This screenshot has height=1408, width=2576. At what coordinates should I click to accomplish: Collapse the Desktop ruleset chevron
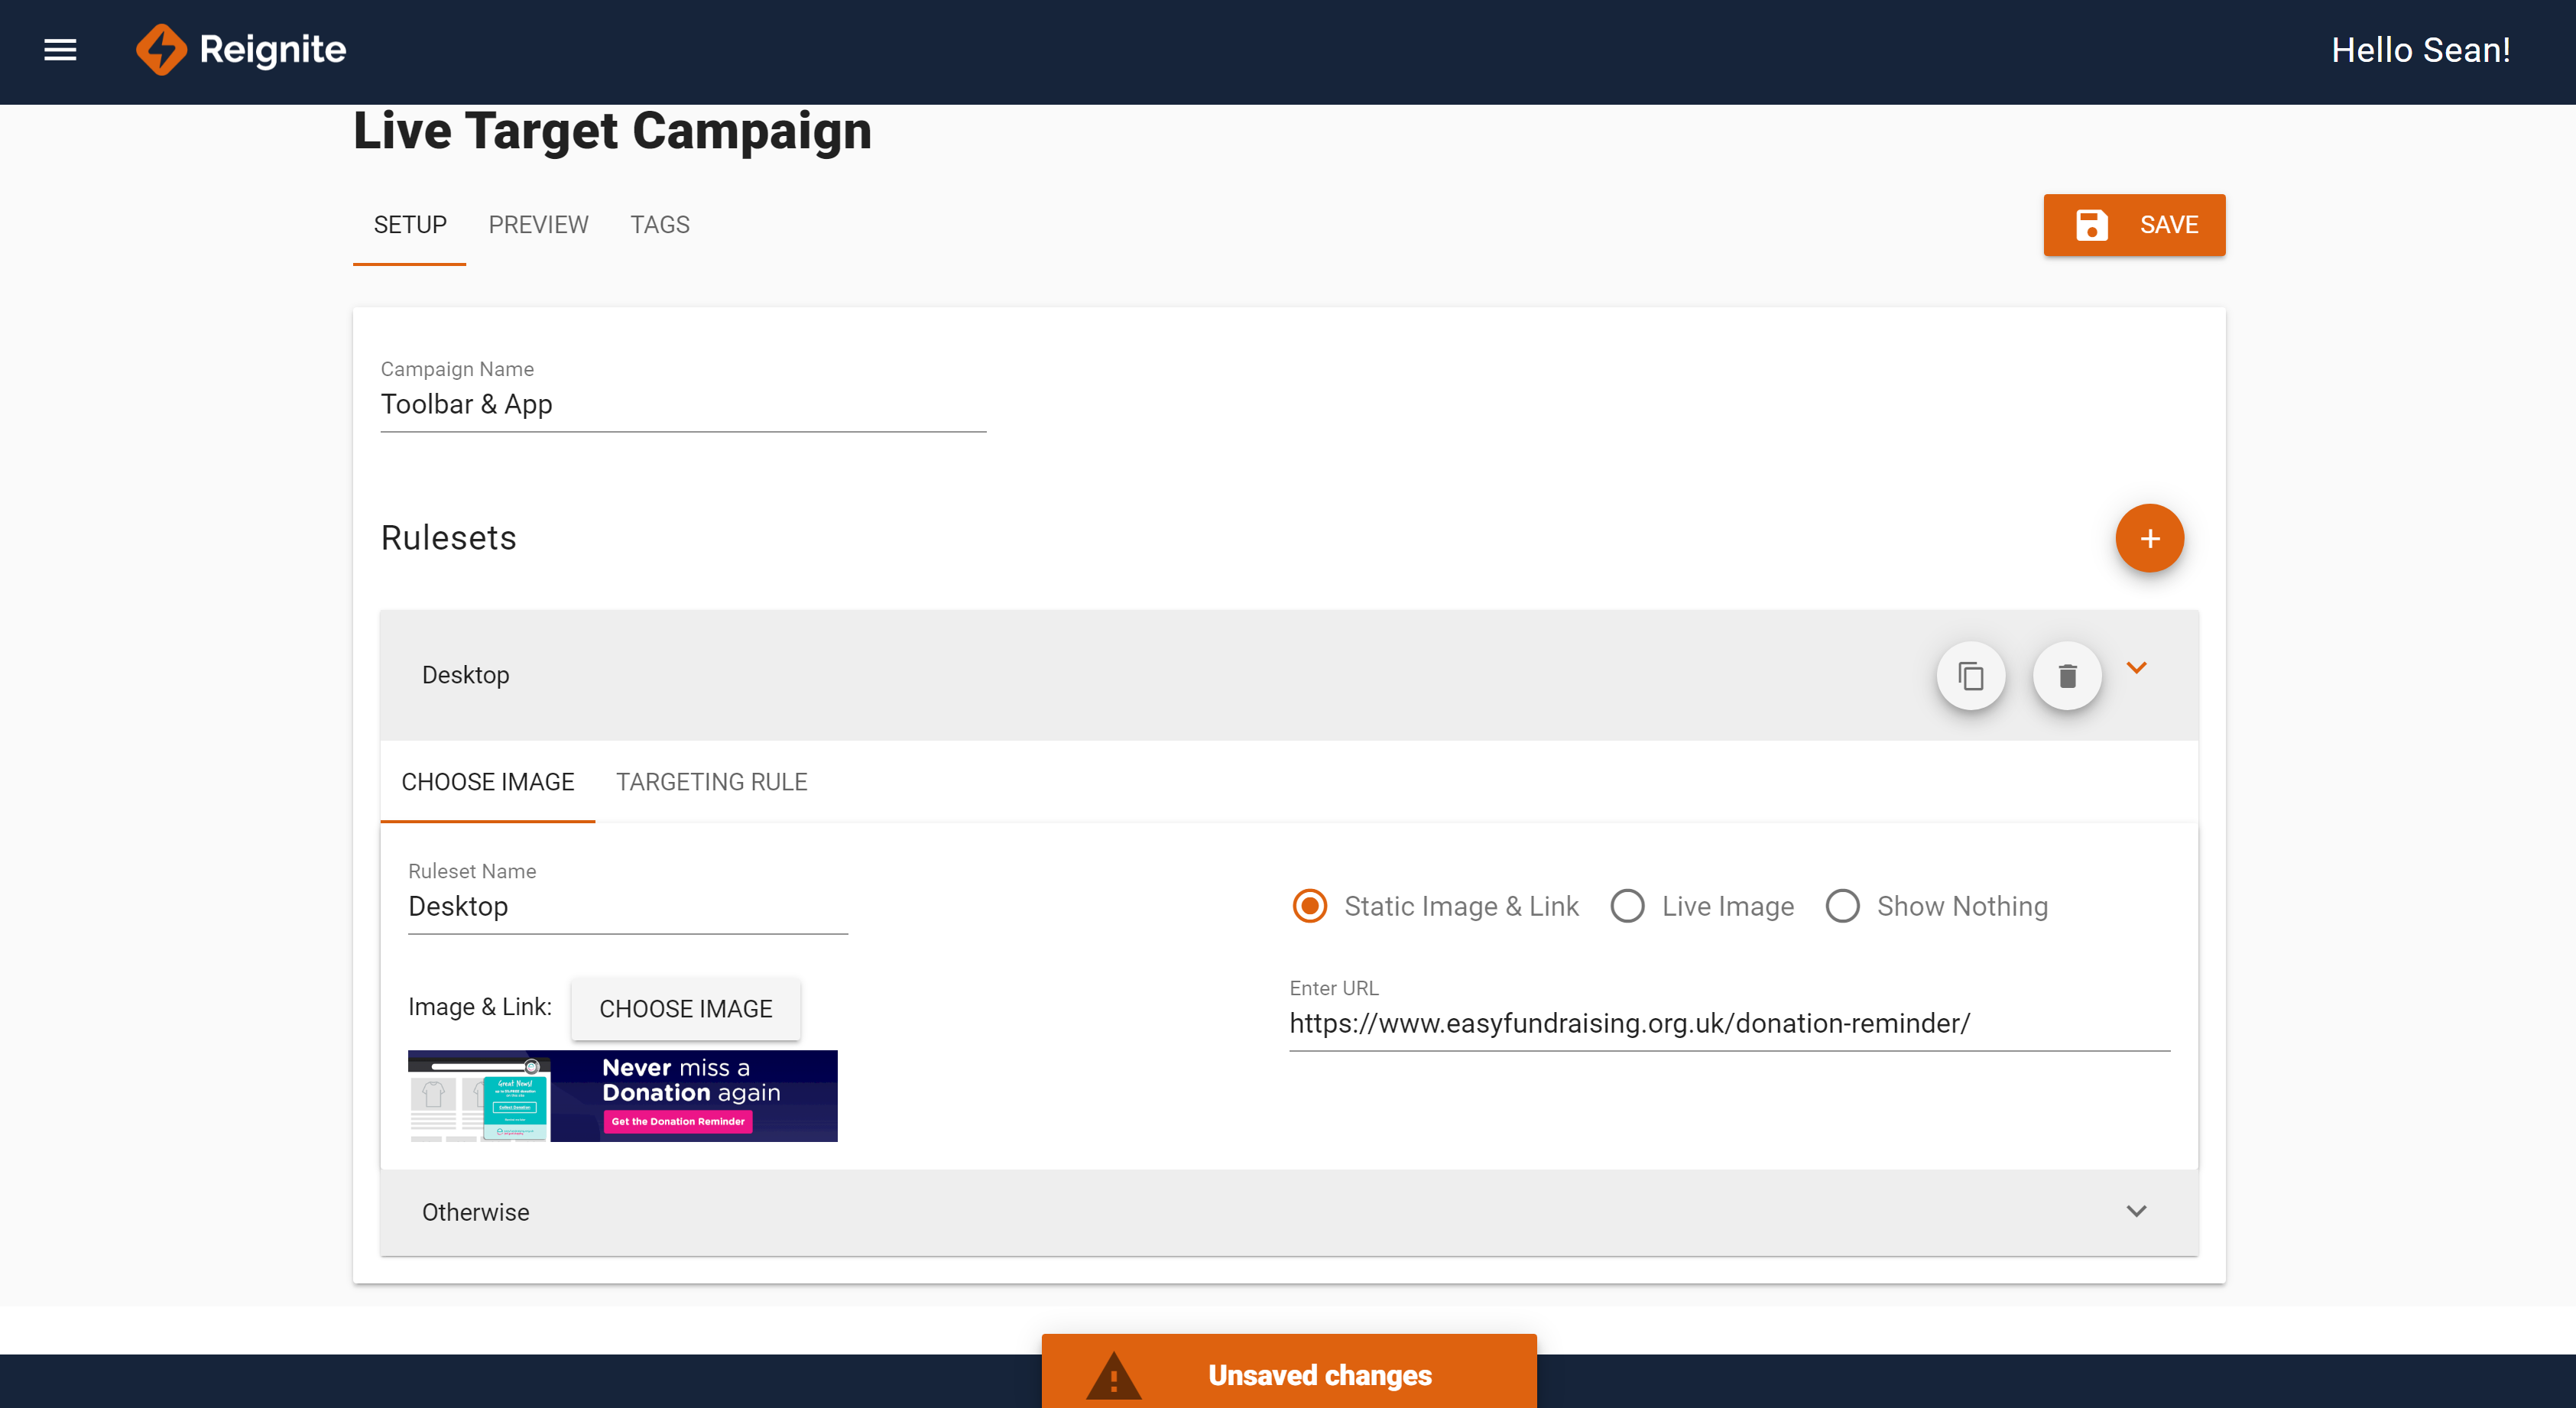[2136, 668]
